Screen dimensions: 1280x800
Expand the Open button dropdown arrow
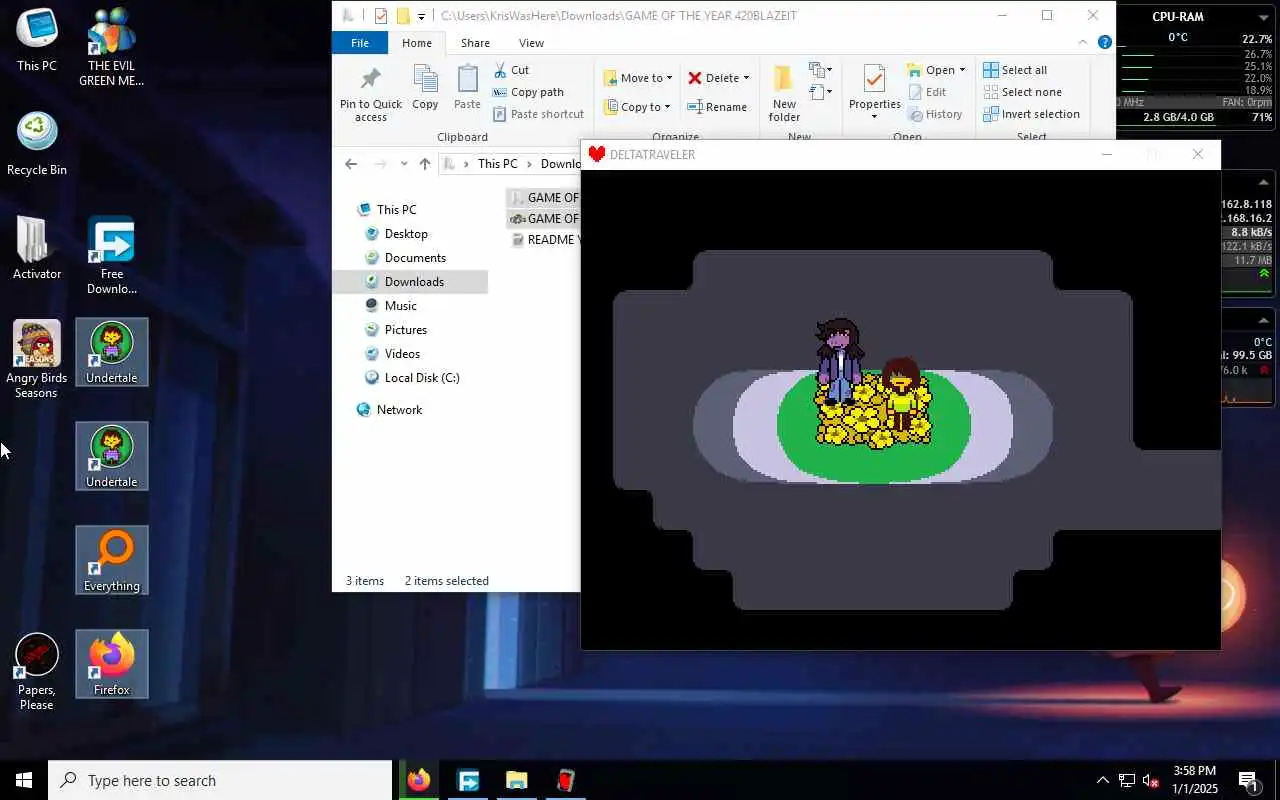point(962,70)
